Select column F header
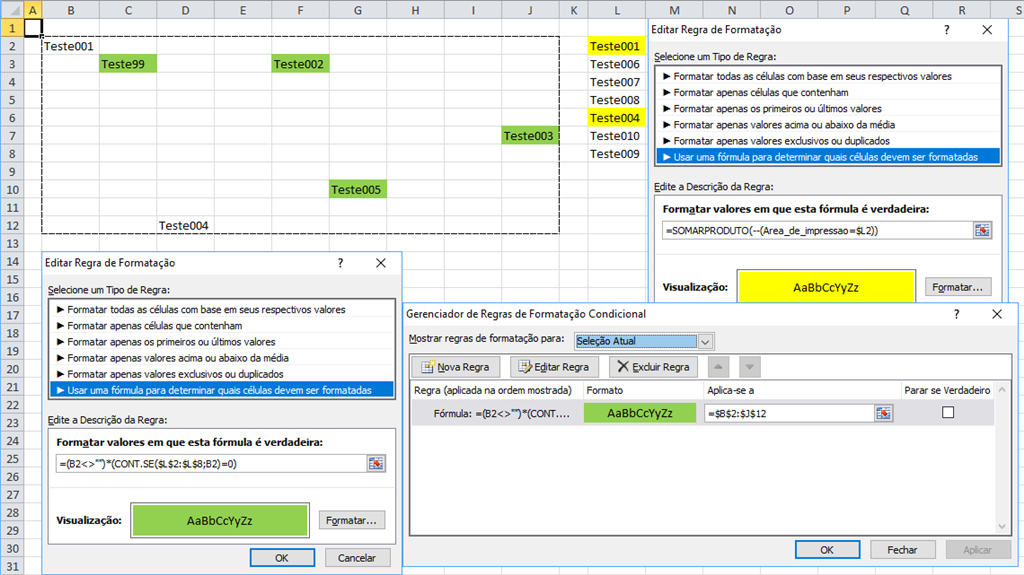This screenshot has height=575, width=1024. pyautogui.click(x=300, y=10)
